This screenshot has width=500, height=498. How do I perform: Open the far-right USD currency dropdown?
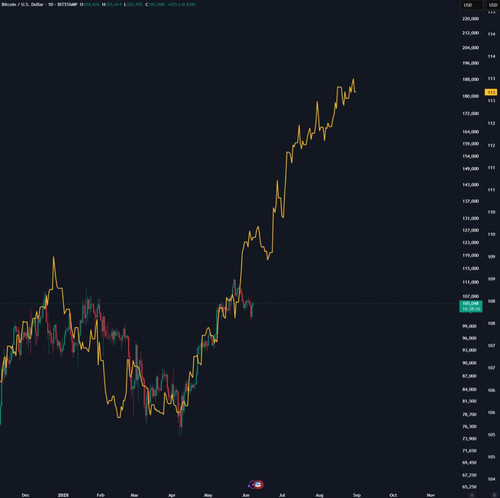(493, 5)
